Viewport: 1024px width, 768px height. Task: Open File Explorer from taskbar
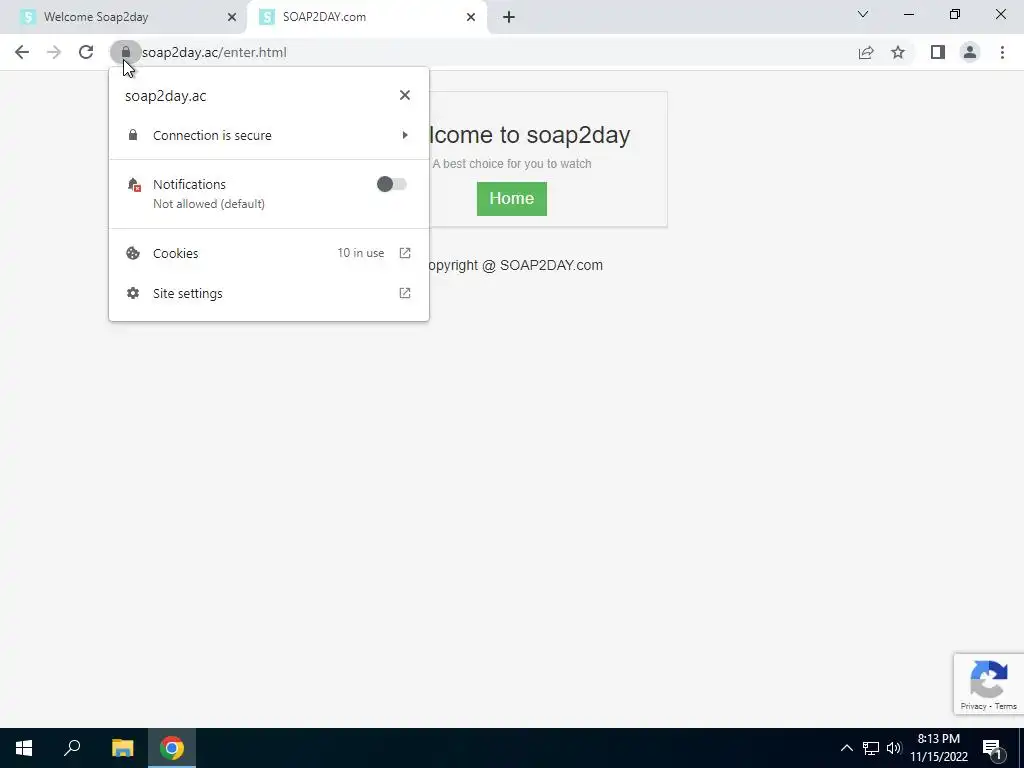coord(122,748)
